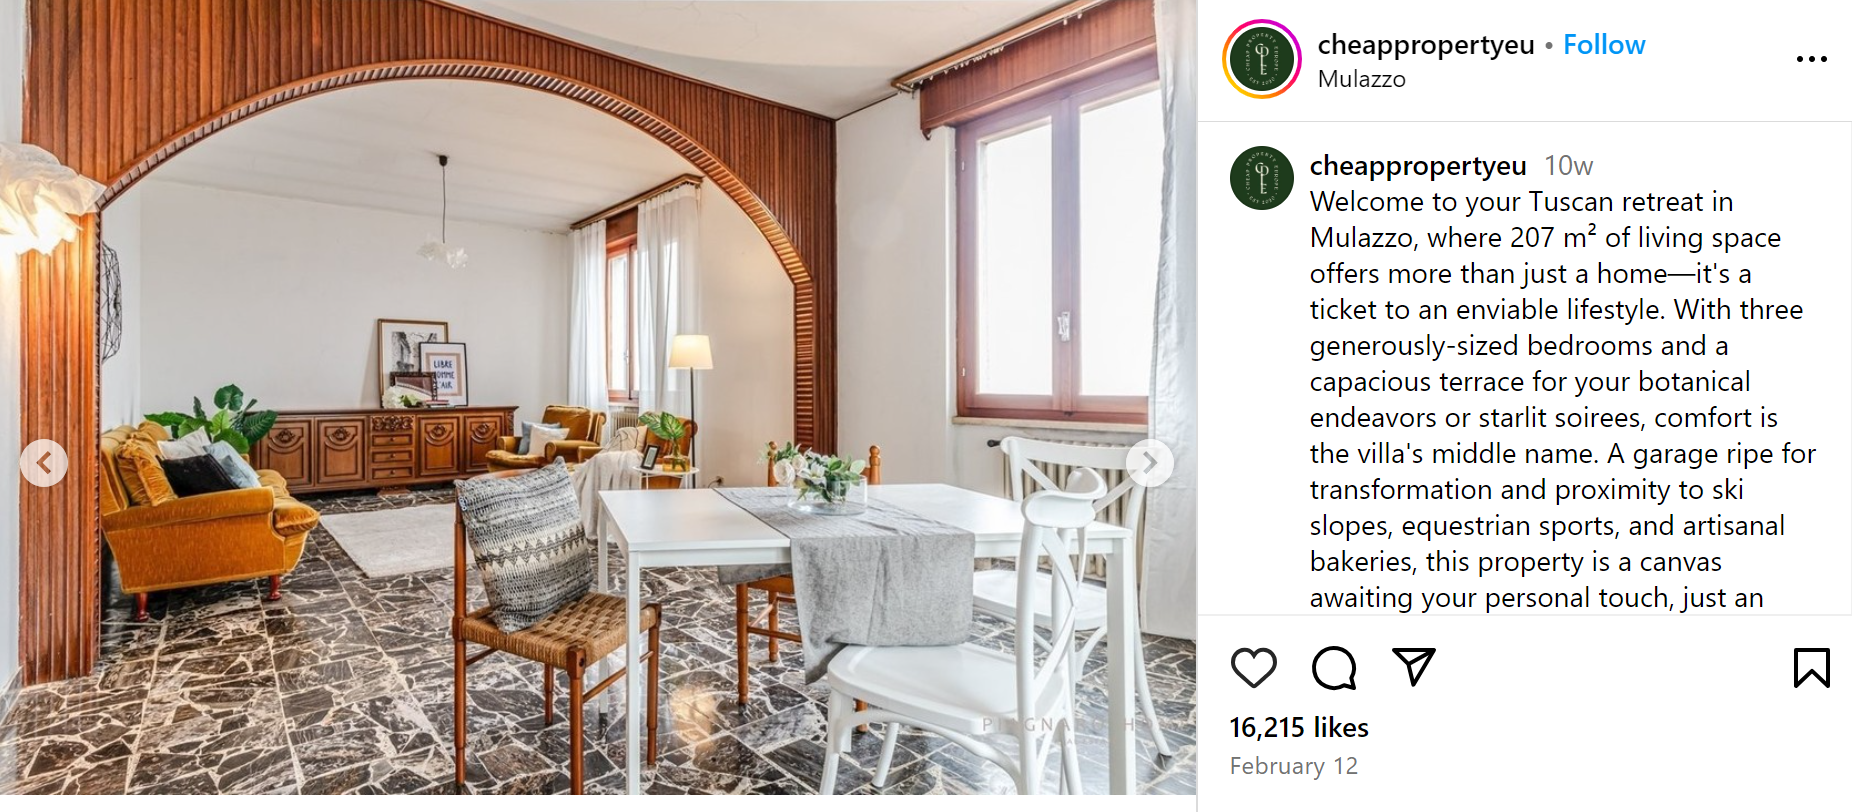1852x812 pixels.
Task: Open the cheappropertyeu avatar beside the caption
Action: [1262, 177]
